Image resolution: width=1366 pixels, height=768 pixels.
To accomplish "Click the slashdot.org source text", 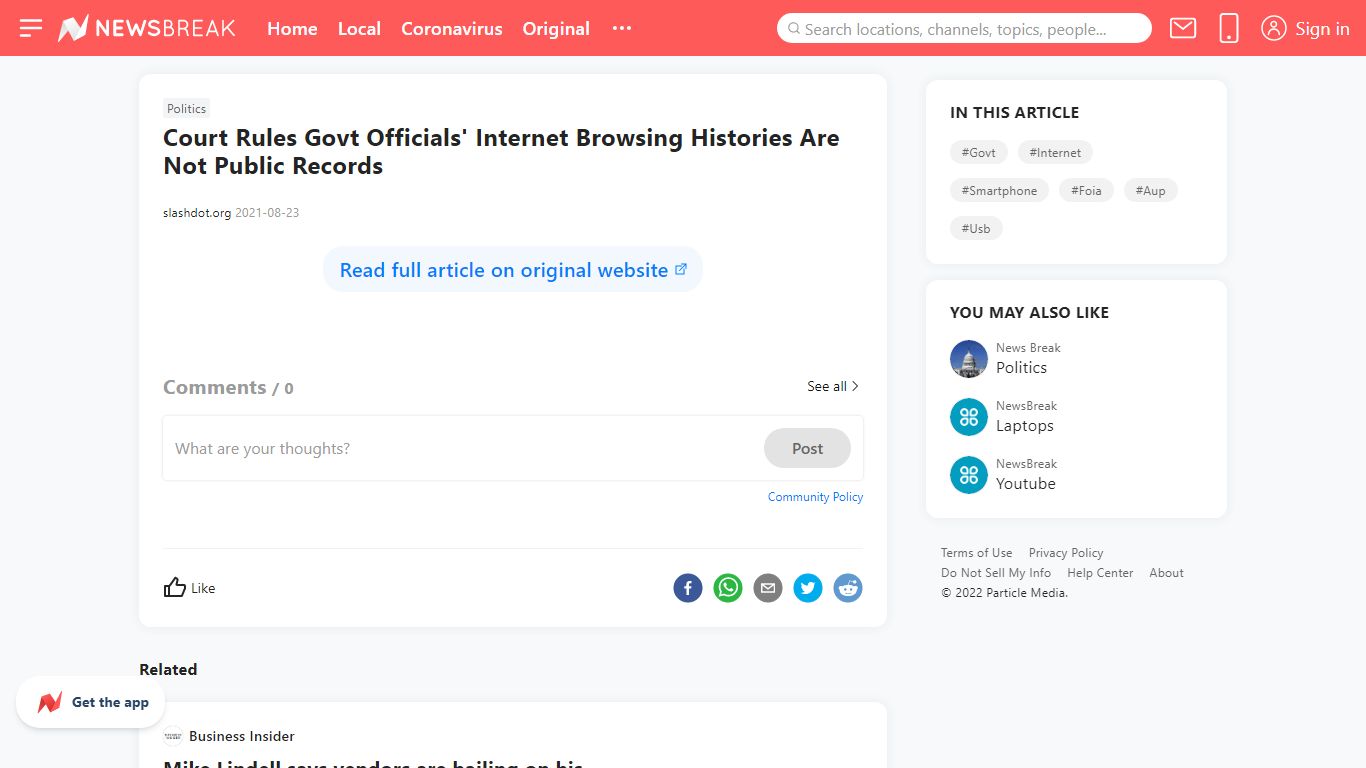I will coord(197,212).
